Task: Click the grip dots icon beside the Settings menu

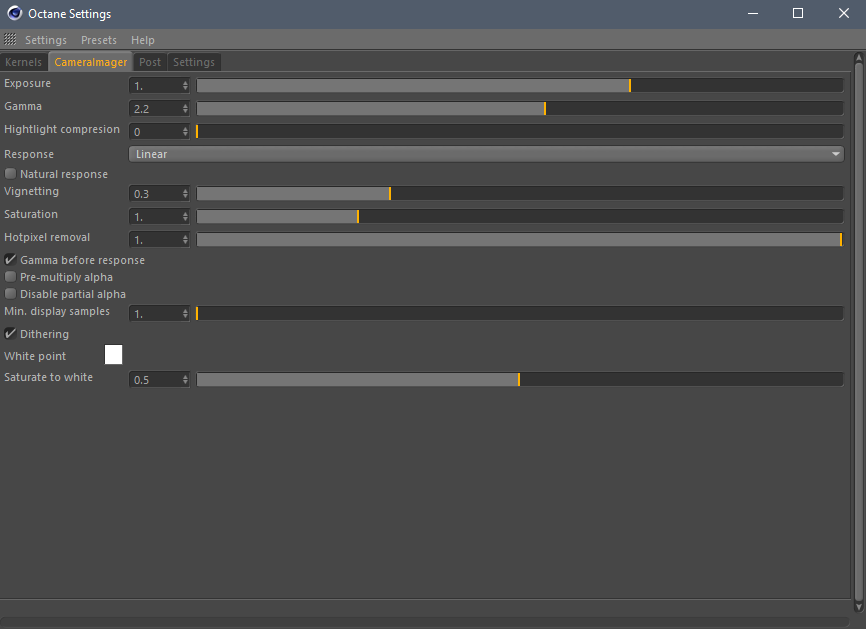Action: pos(10,39)
